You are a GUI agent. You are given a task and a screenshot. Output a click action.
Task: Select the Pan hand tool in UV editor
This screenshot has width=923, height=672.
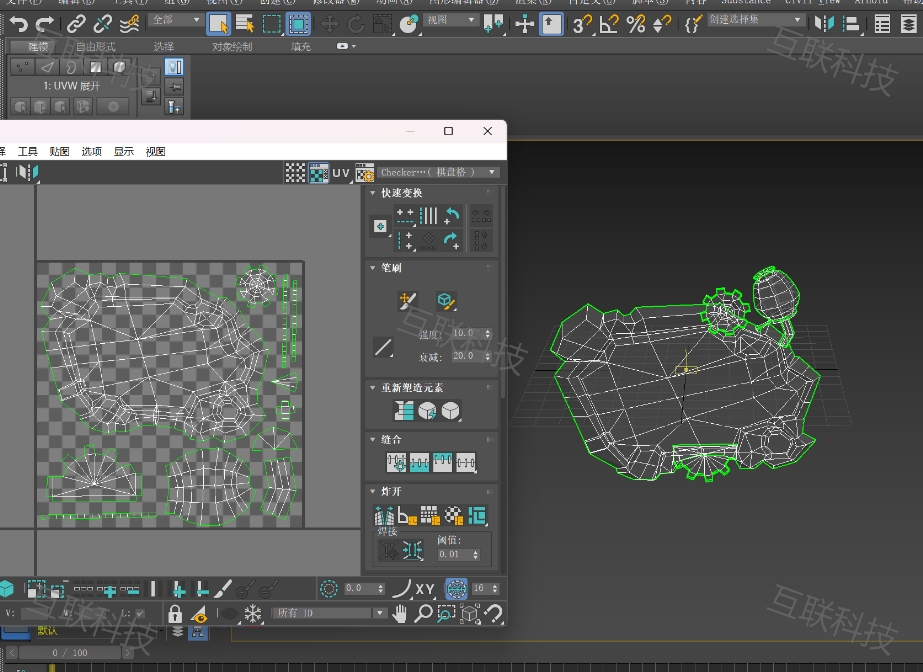400,614
